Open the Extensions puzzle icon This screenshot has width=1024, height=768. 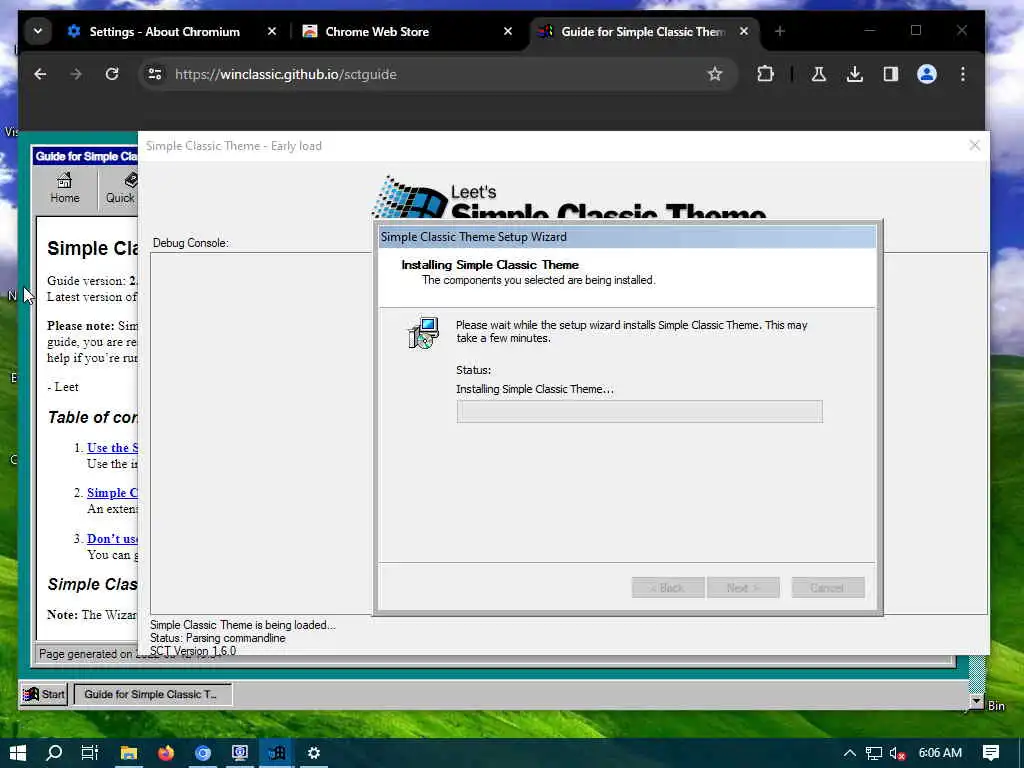click(765, 74)
